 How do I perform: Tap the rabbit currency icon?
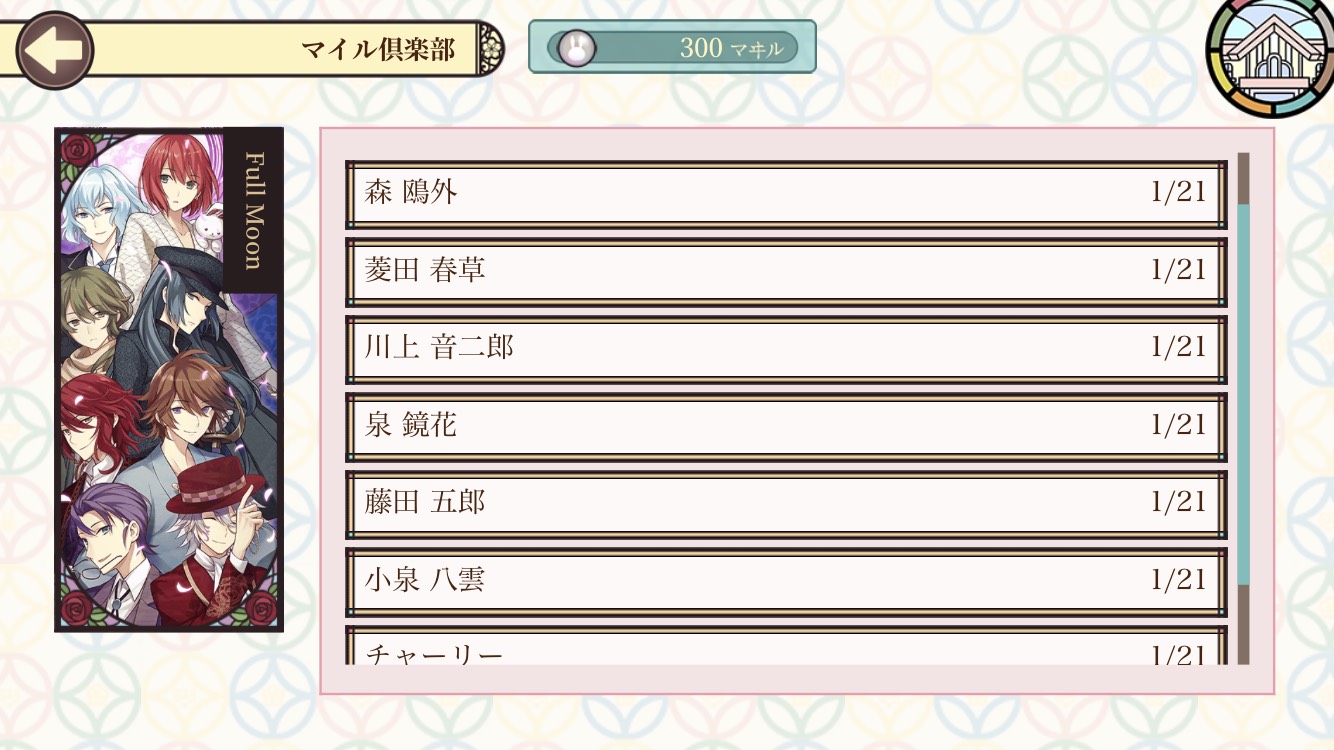point(576,47)
